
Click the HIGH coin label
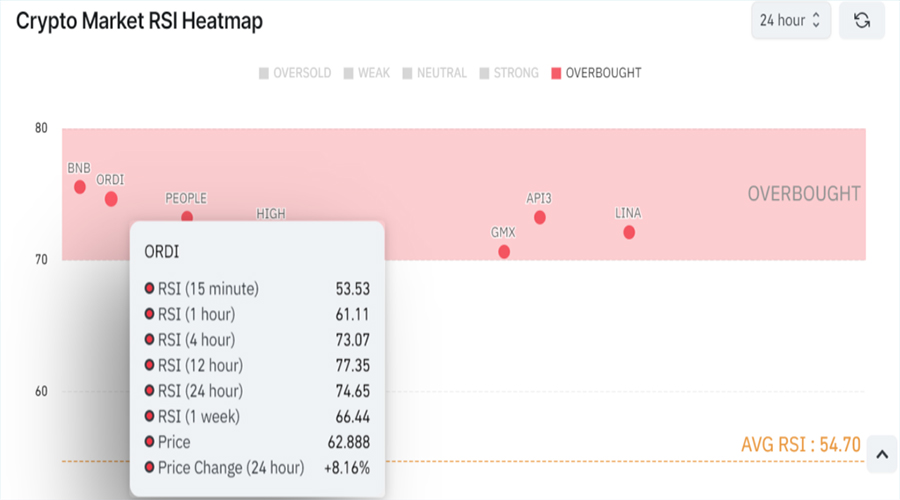pos(270,213)
